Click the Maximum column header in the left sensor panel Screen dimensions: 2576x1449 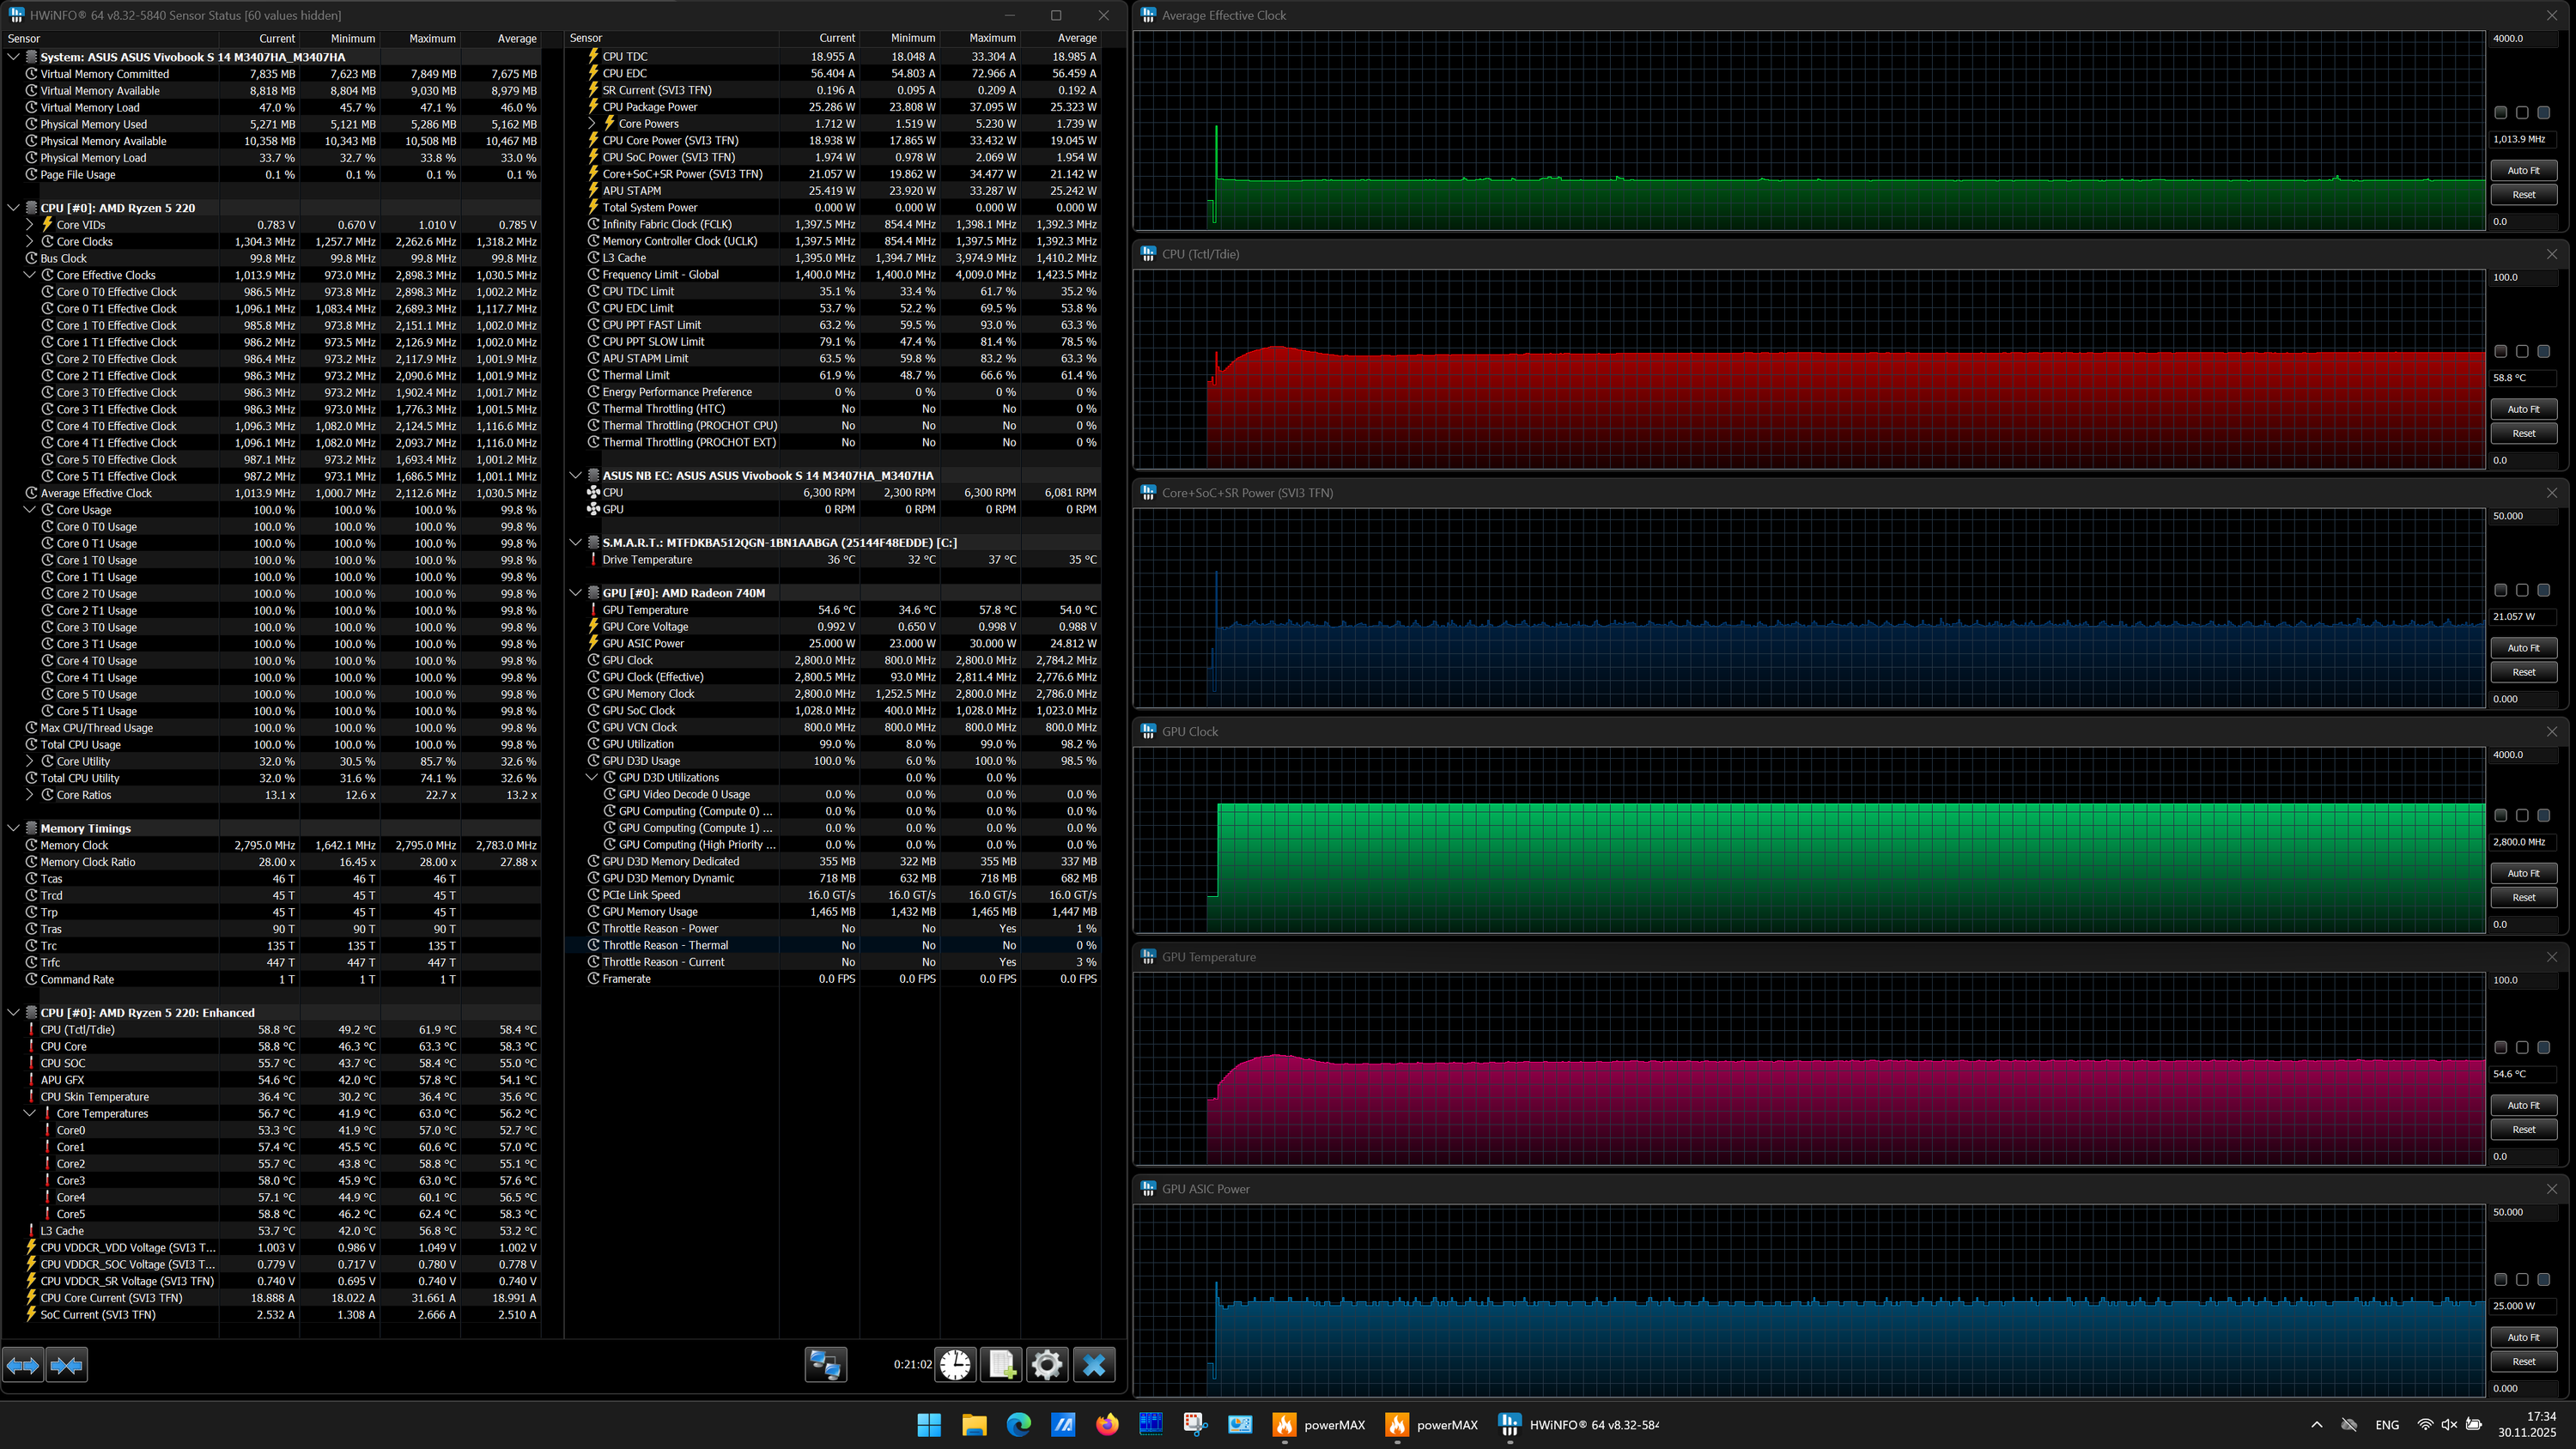click(432, 39)
